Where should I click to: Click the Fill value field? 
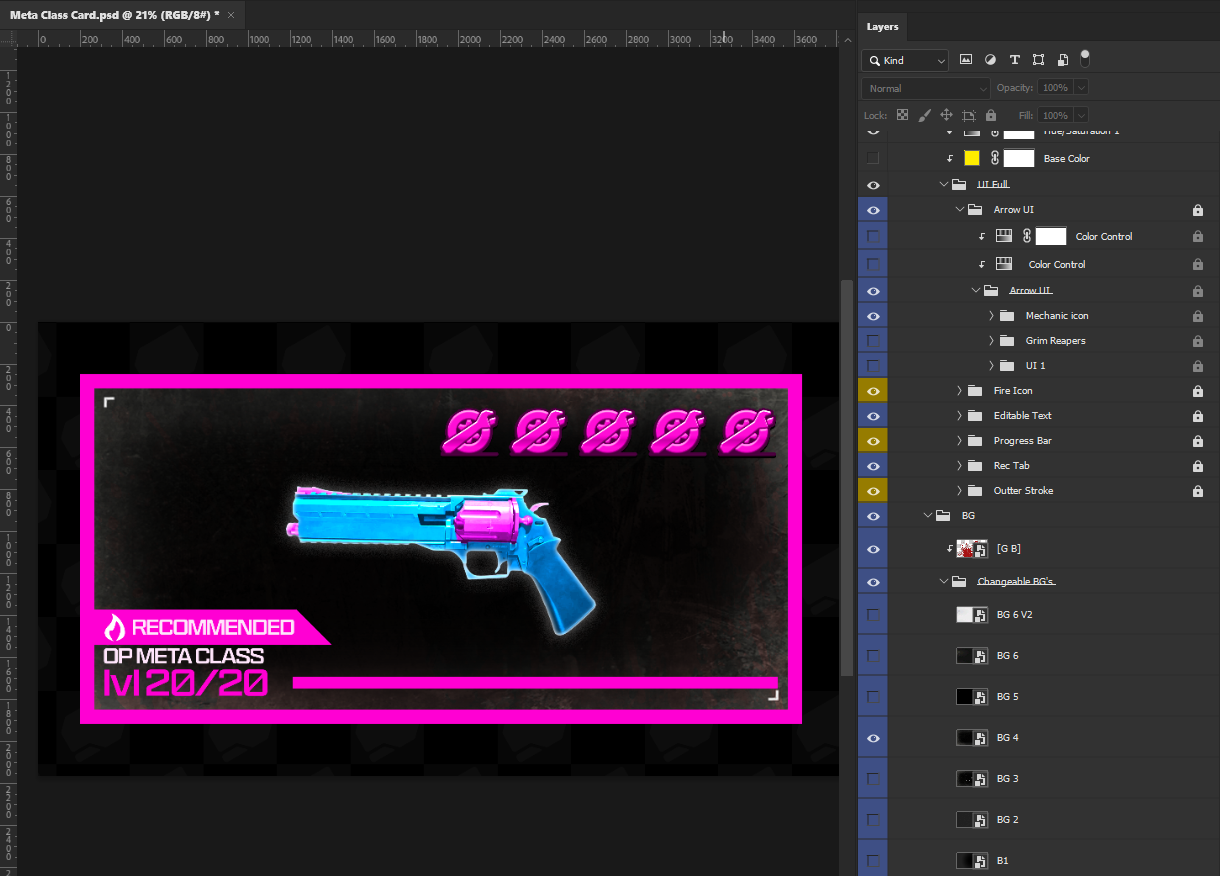tap(1055, 115)
